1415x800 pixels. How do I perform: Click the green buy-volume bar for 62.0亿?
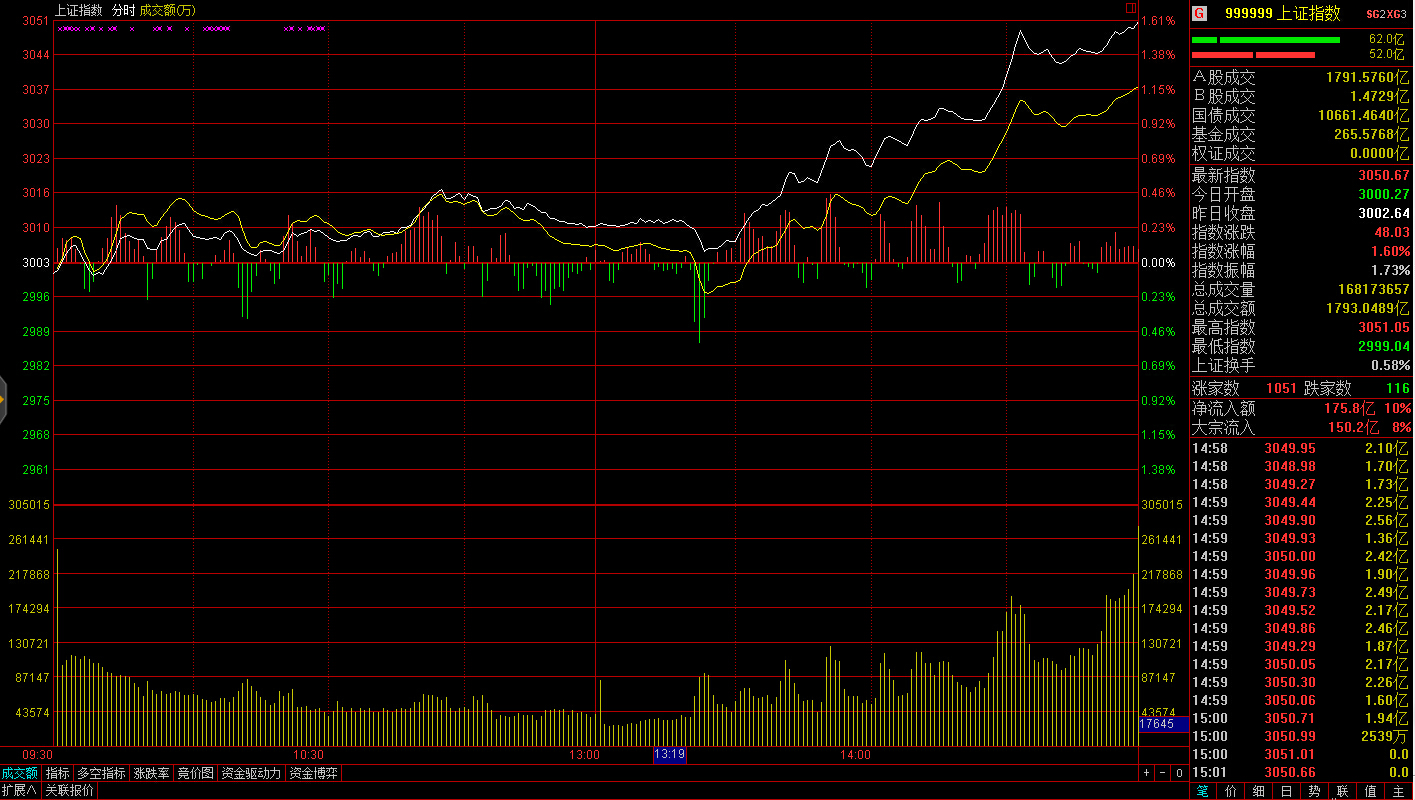coord(1279,40)
